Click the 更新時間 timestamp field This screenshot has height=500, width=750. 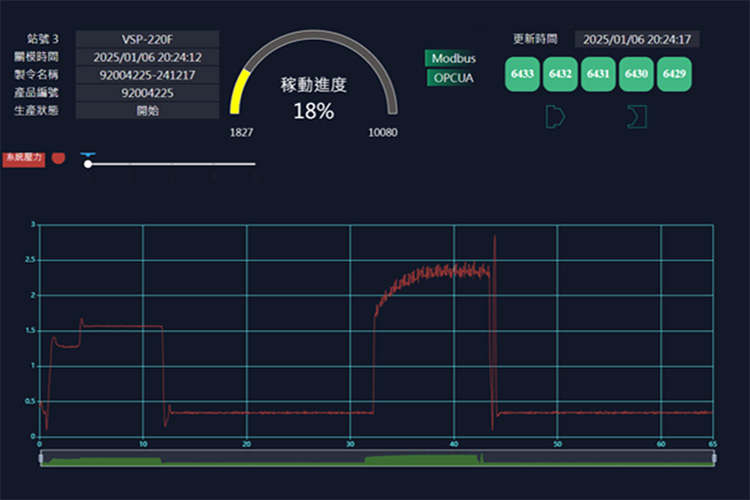point(636,39)
